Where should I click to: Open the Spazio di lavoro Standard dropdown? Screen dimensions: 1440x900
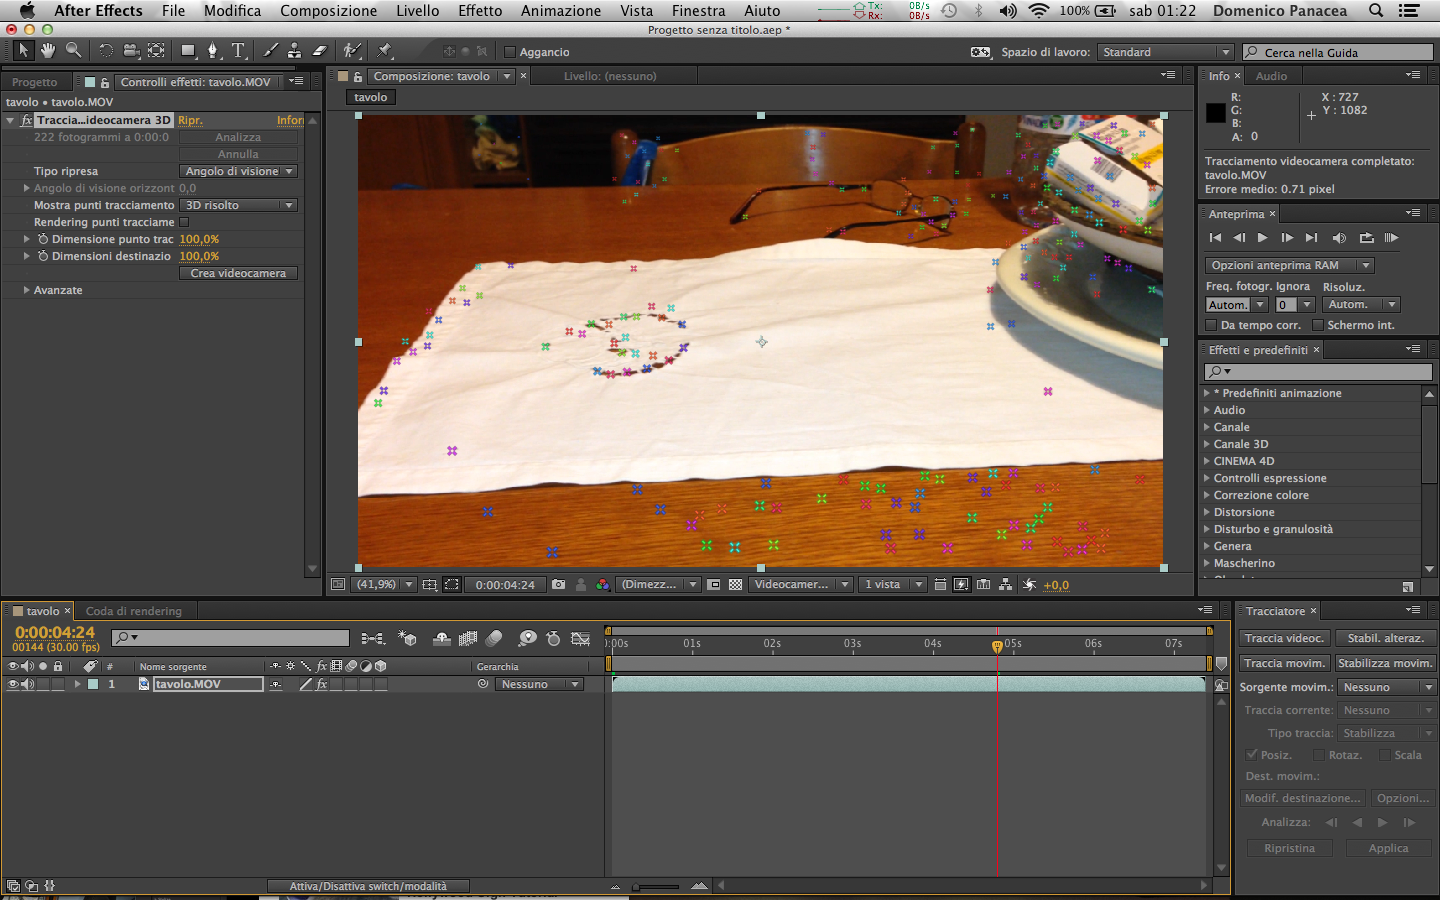pyautogui.click(x=1165, y=52)
